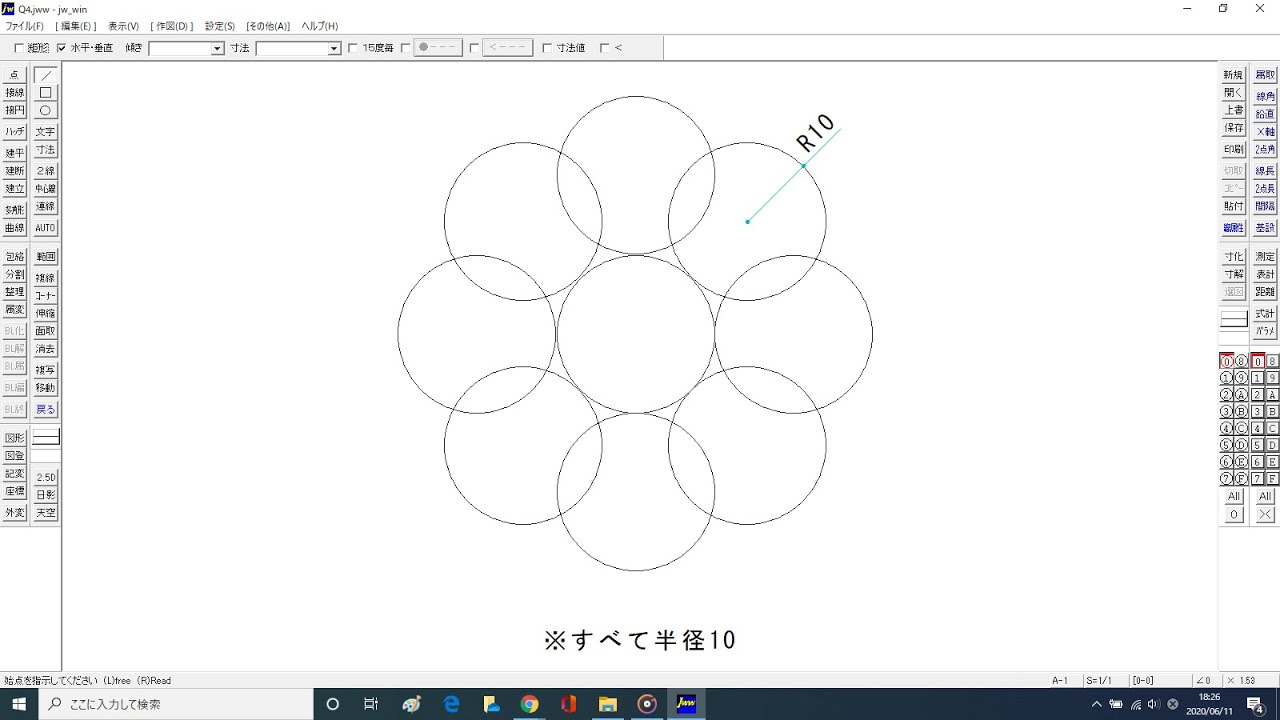Select the line drawing tool icon
The image size is (1280, 720).
click(x=45, y=75)
